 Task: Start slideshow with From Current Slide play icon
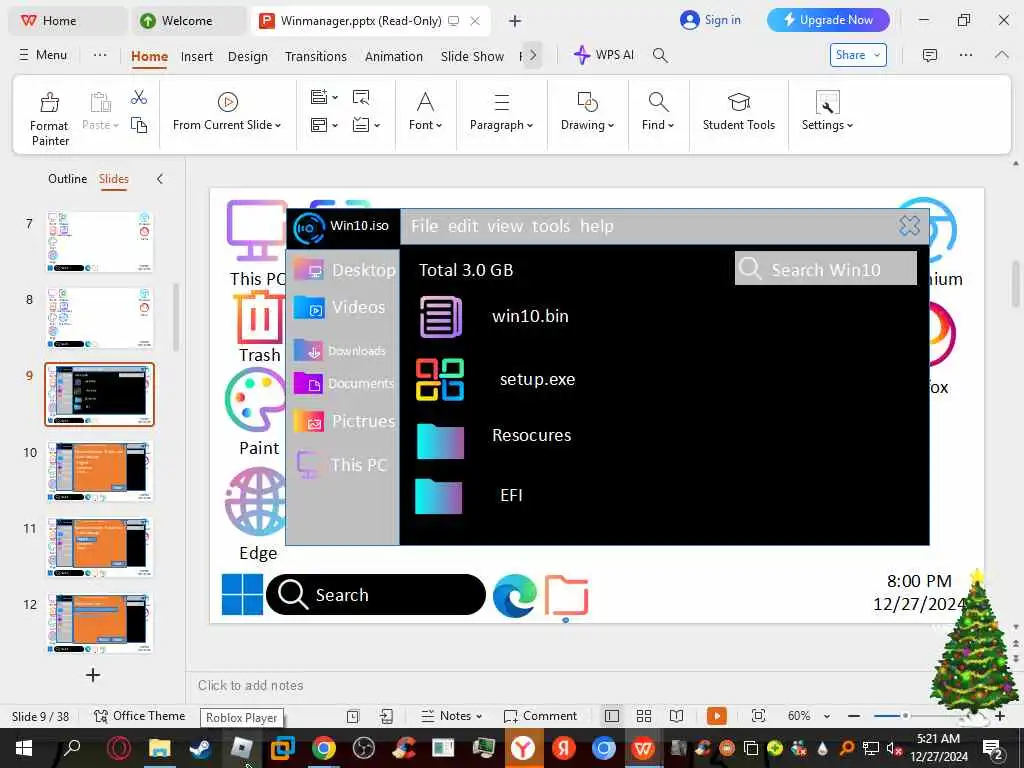pyautogui.click(x=227, y=102)
